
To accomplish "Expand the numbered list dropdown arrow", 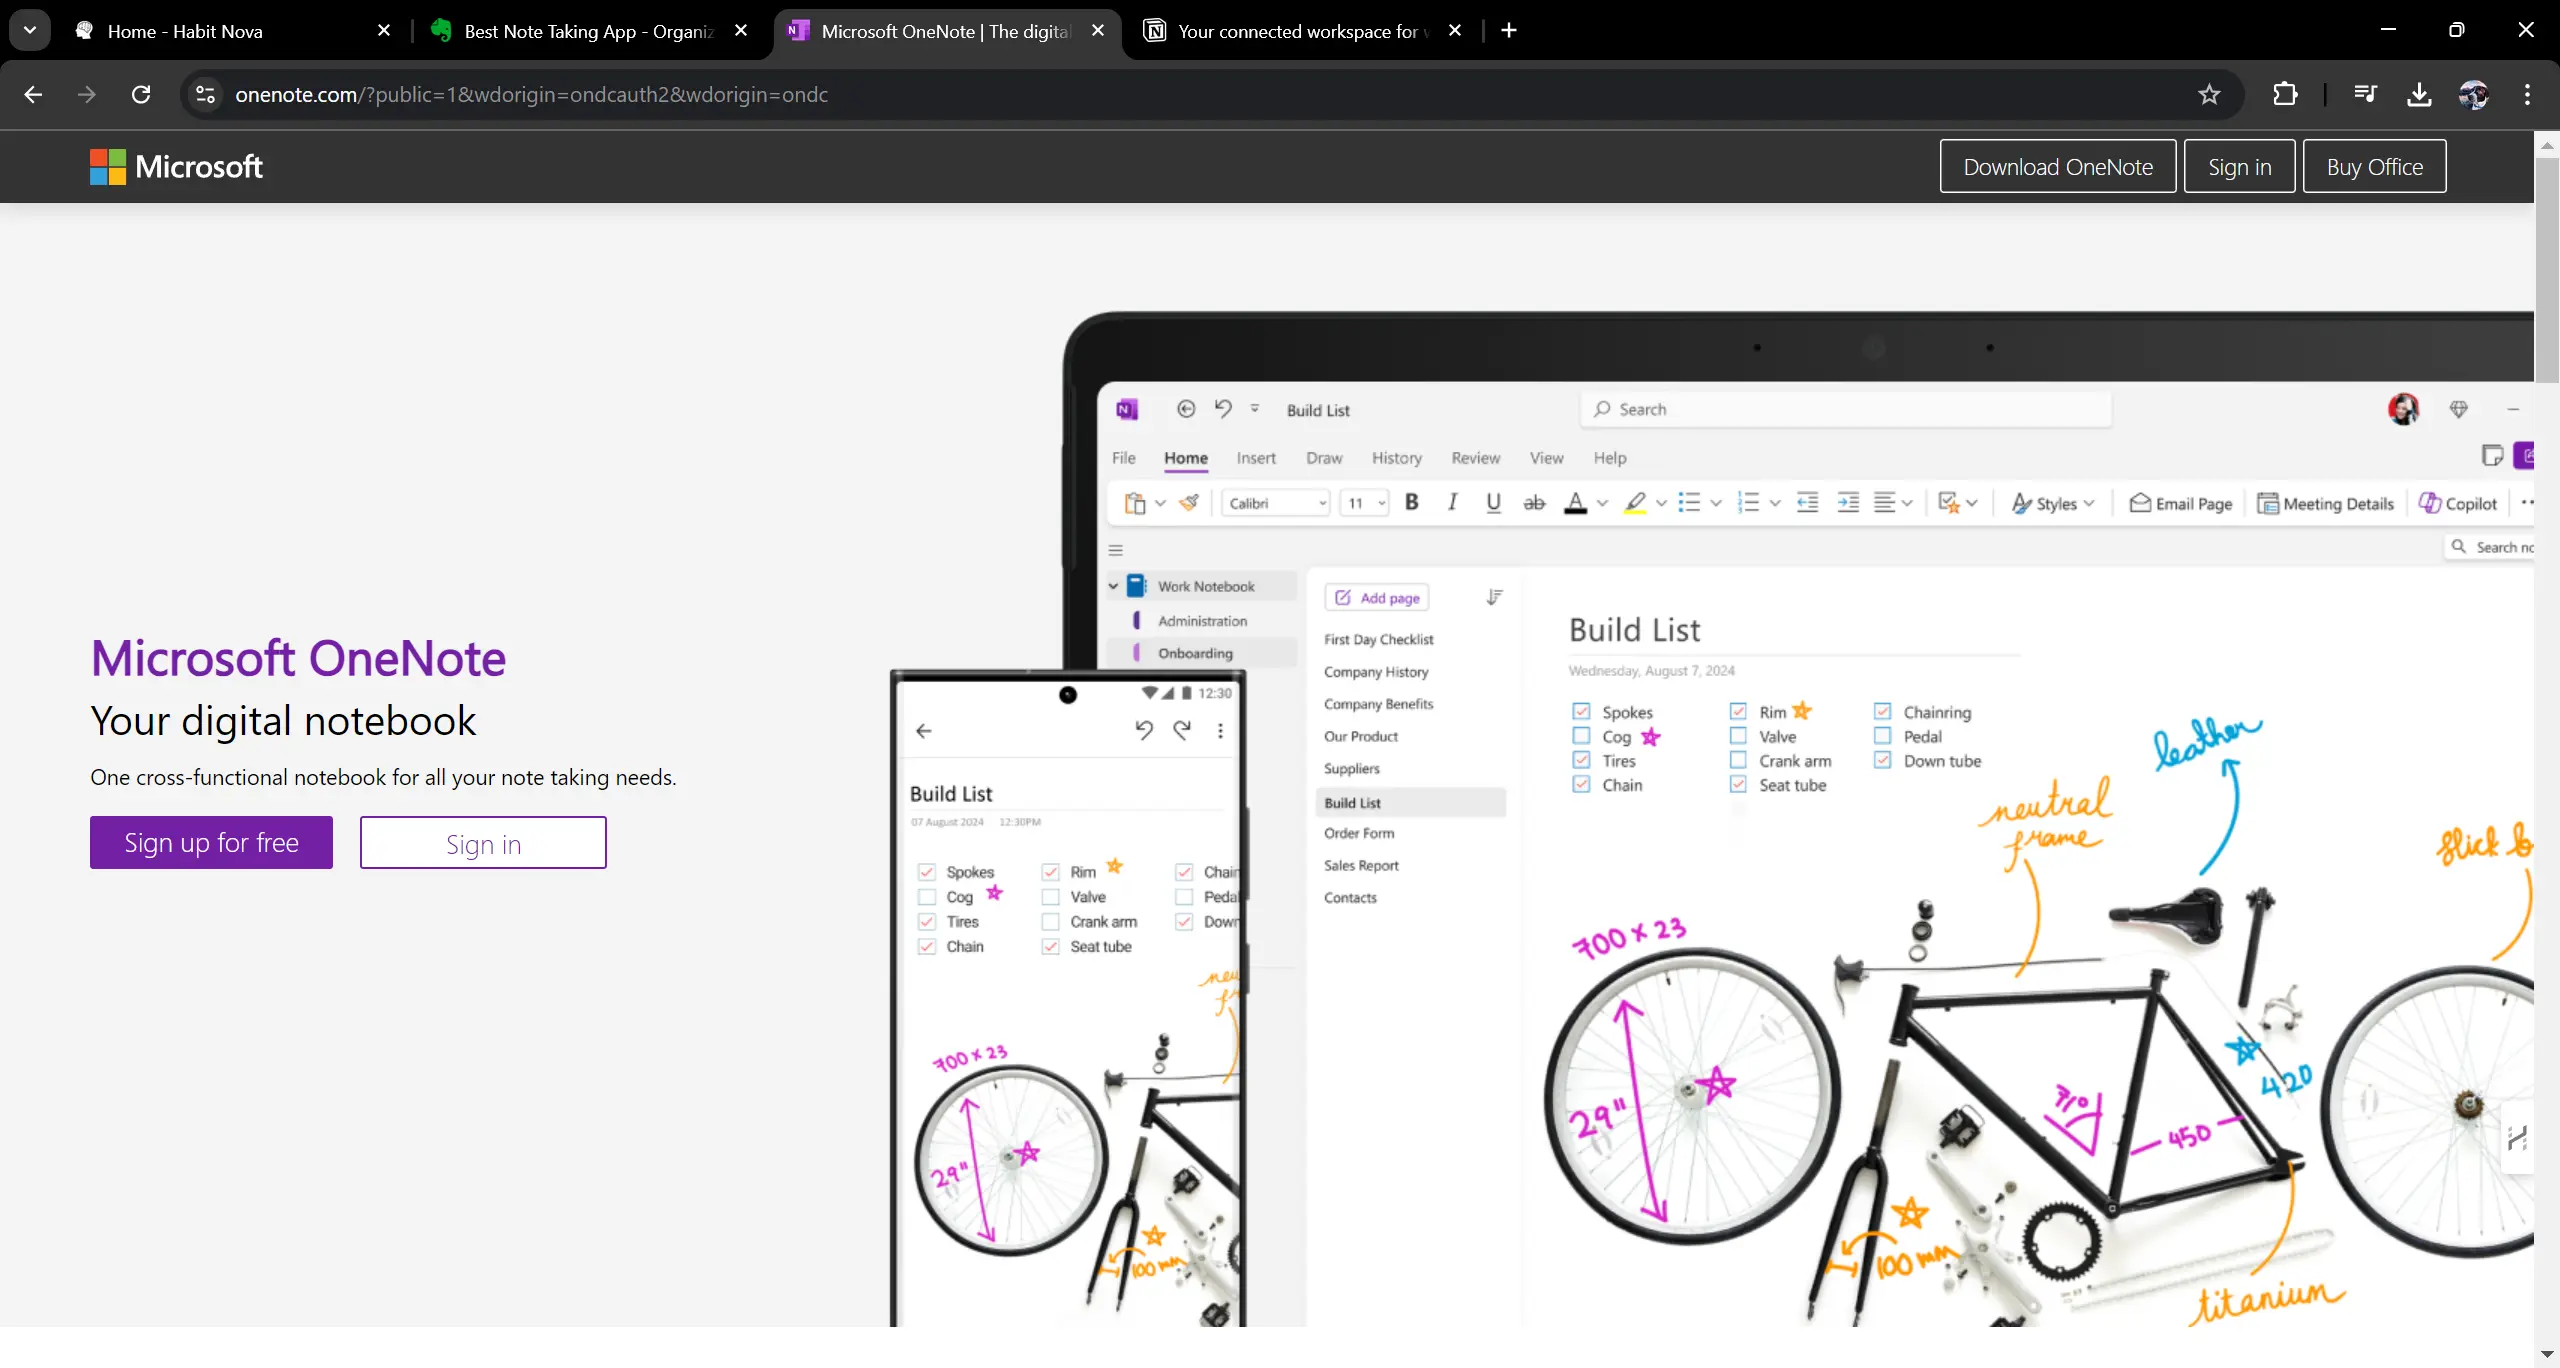I will click(x=1775, y=503).
